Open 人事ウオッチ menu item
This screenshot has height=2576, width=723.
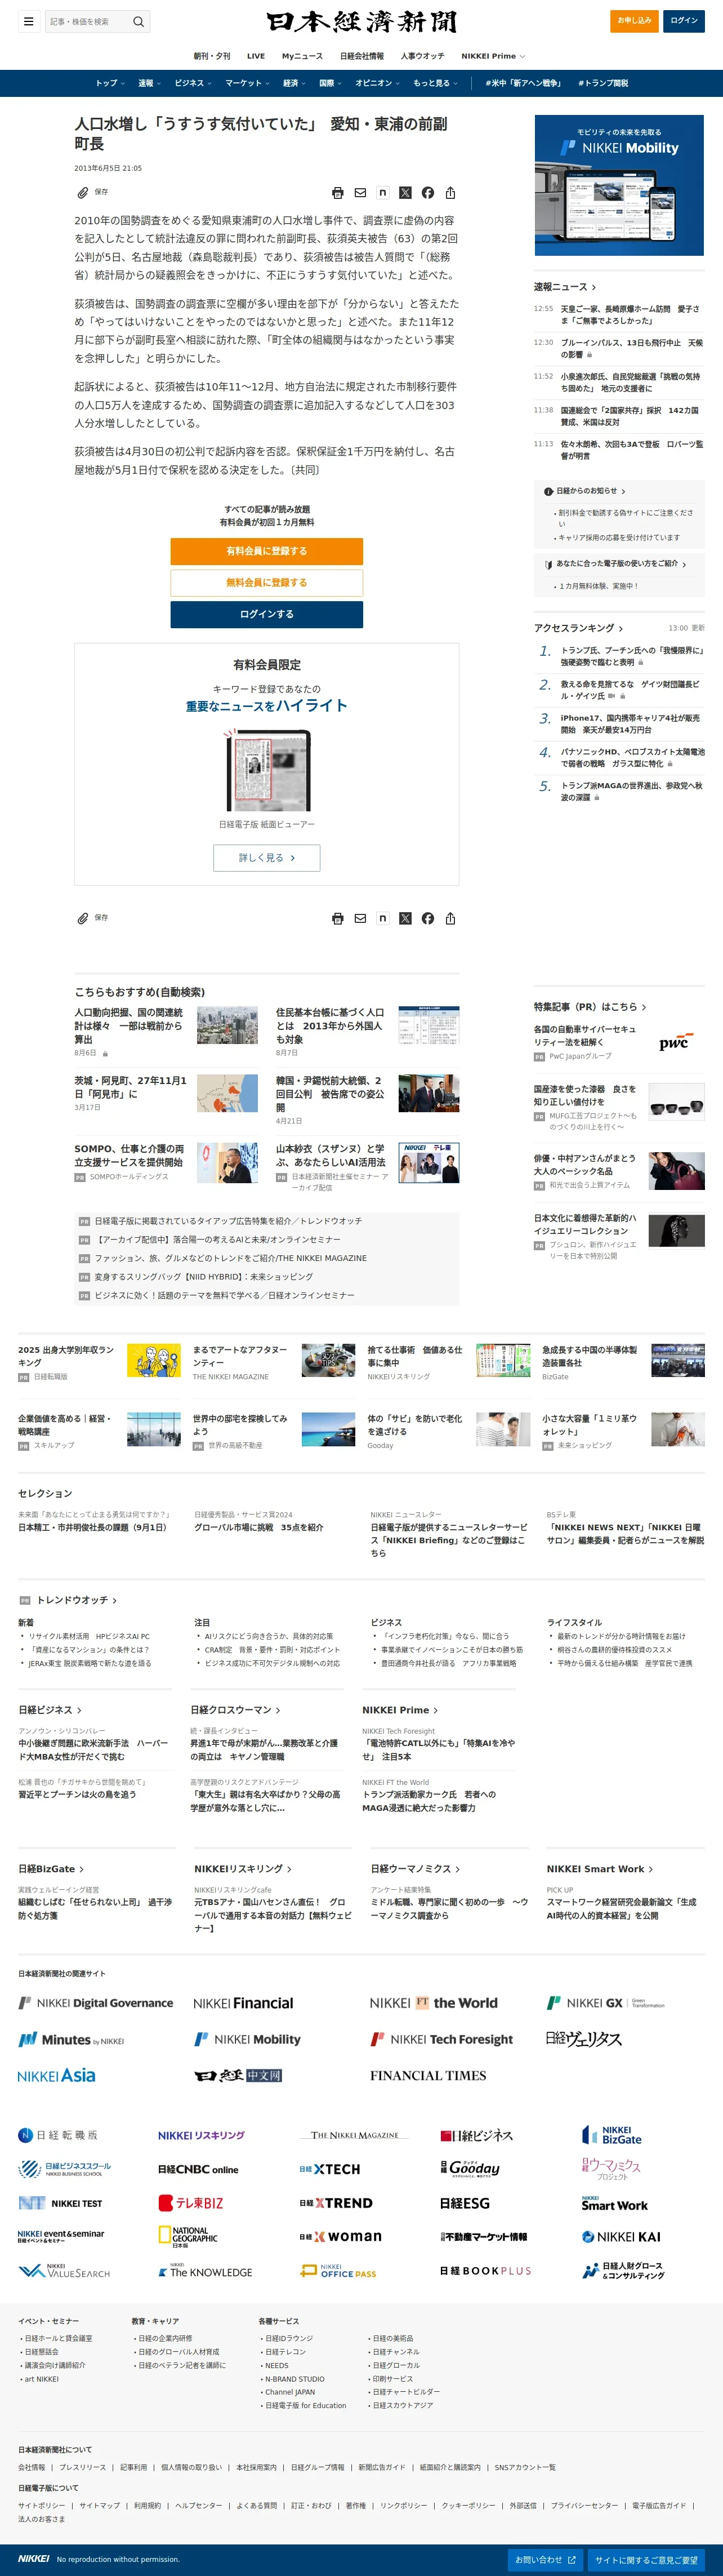point(422,56)
